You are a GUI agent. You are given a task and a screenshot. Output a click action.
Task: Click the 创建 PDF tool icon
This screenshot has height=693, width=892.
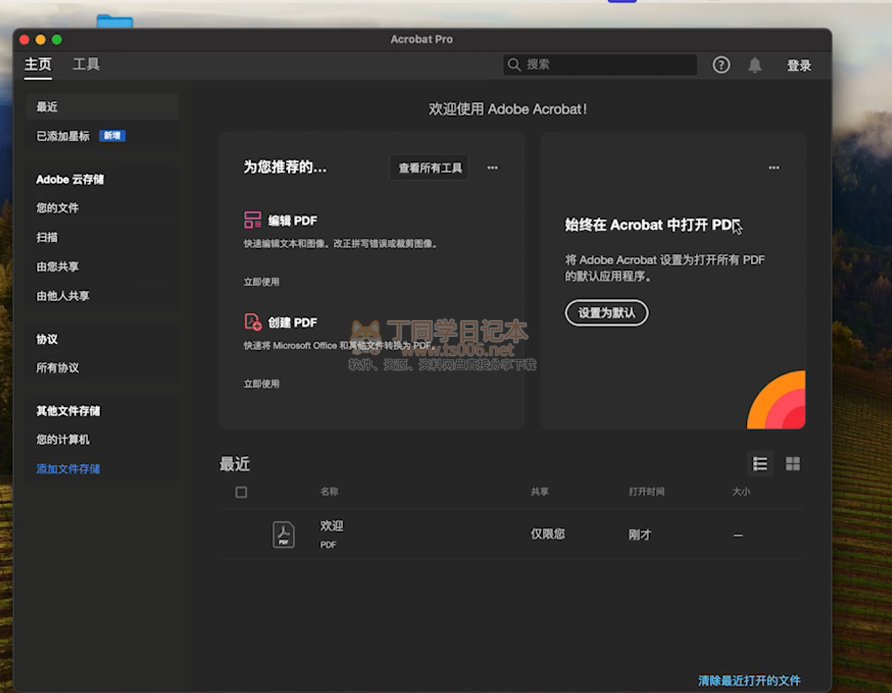coord(253,322)
